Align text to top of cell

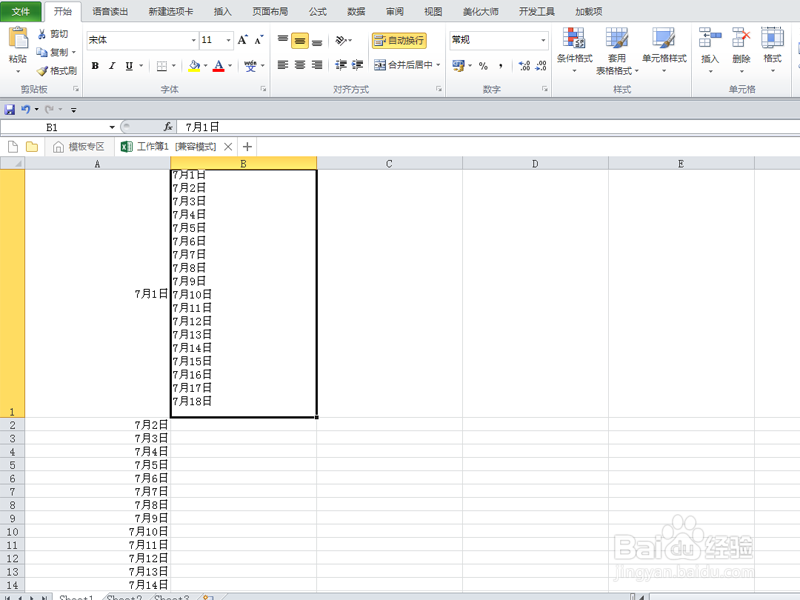click(x=283, y=40)
